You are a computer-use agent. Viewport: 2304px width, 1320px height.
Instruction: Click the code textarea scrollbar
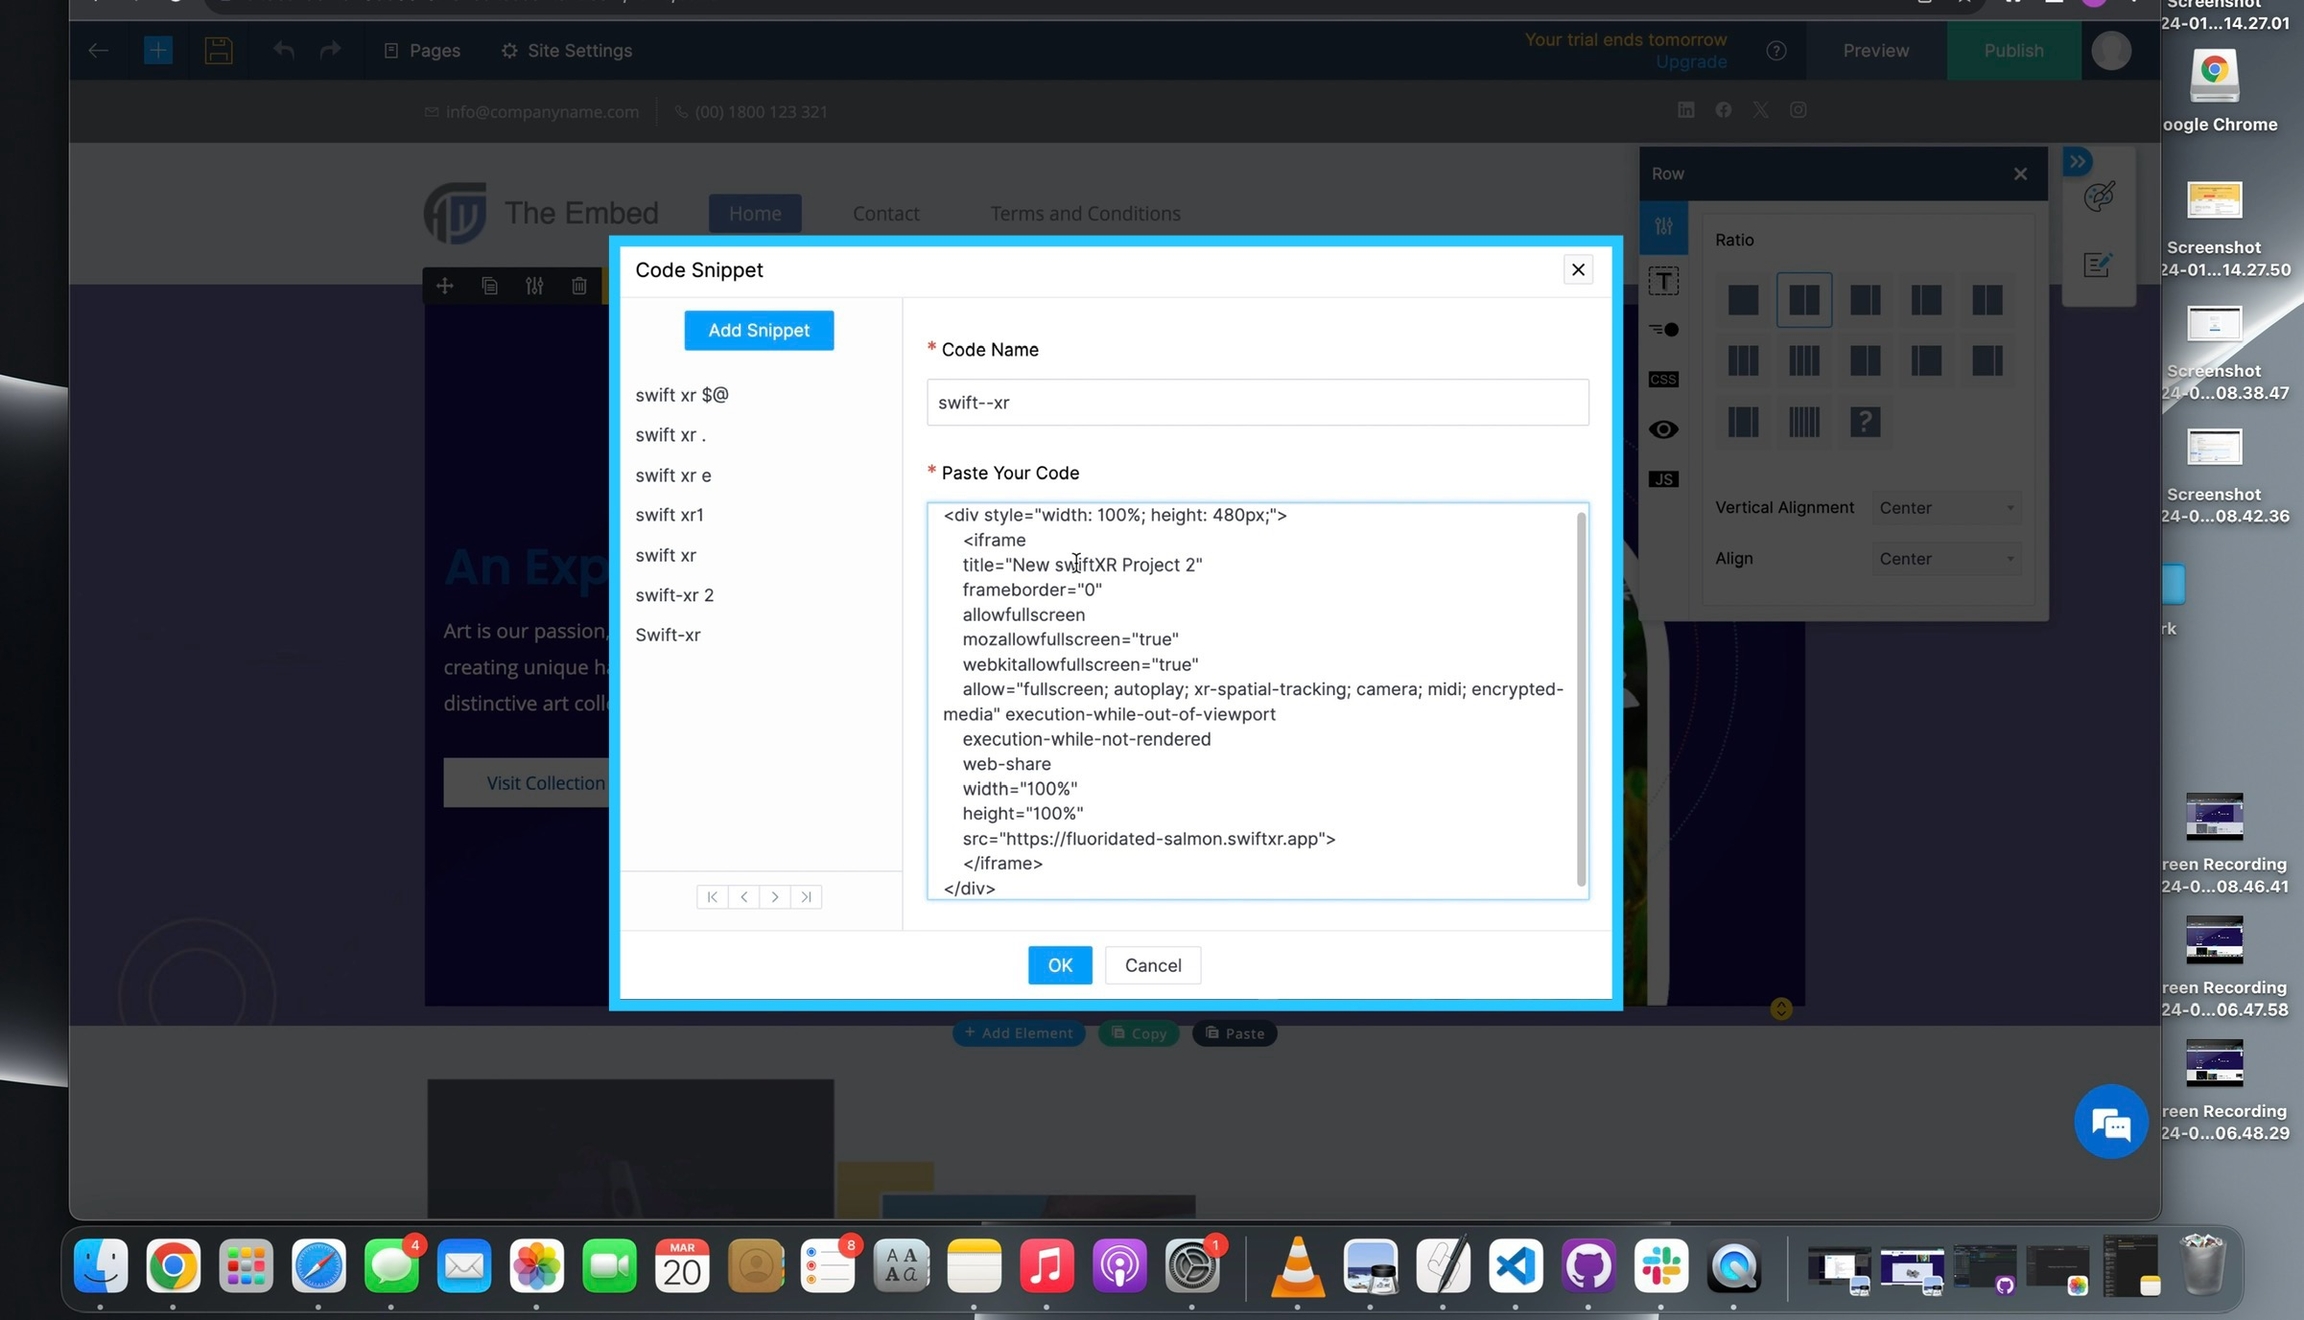point(1580,700)
